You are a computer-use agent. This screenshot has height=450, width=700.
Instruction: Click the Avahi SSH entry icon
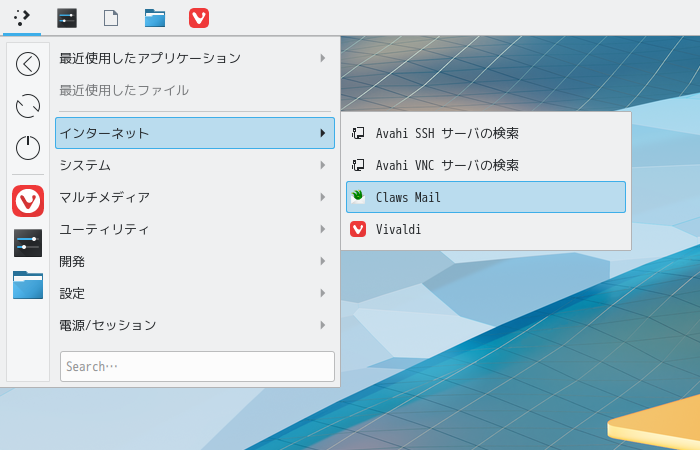pyautogui.click(x=358, y=133)
